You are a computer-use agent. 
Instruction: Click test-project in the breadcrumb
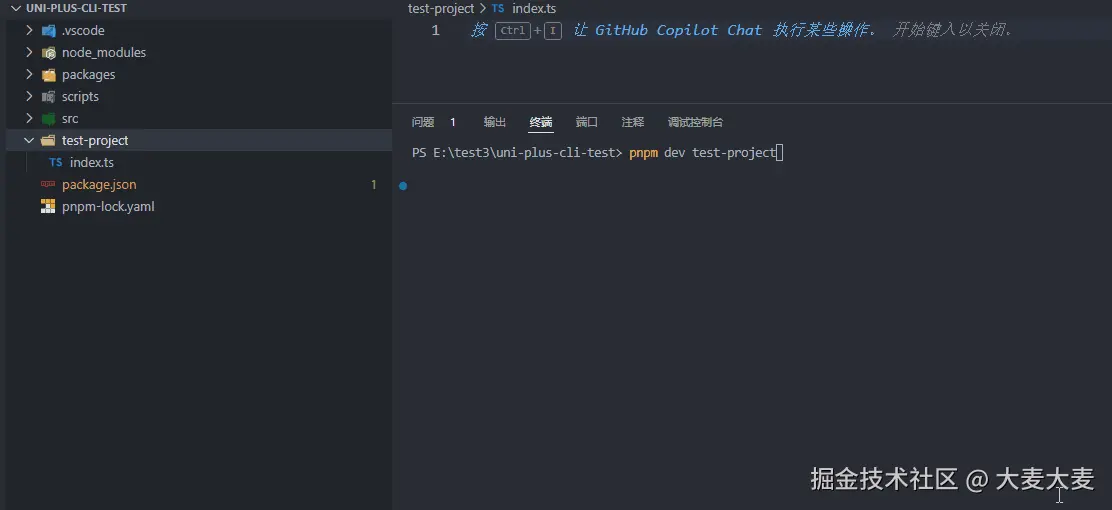[x=441, y=9]
